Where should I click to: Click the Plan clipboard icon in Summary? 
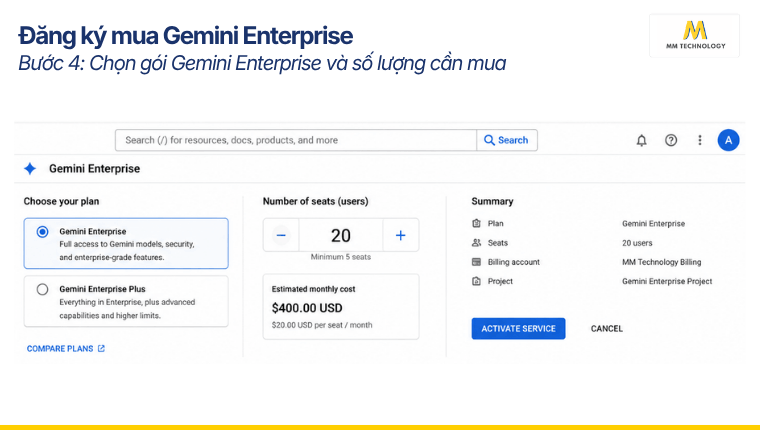pos(476,223)
